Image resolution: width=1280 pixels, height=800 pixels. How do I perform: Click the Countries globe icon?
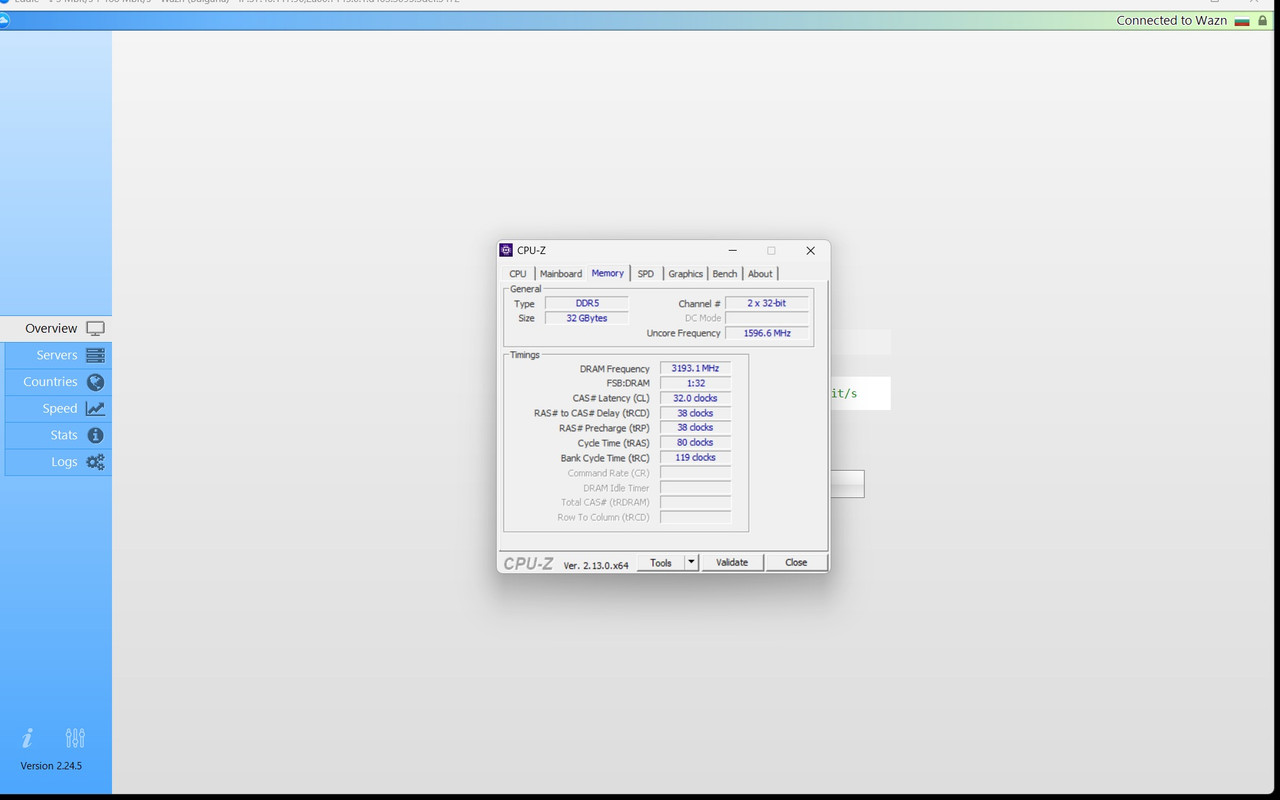95,382
